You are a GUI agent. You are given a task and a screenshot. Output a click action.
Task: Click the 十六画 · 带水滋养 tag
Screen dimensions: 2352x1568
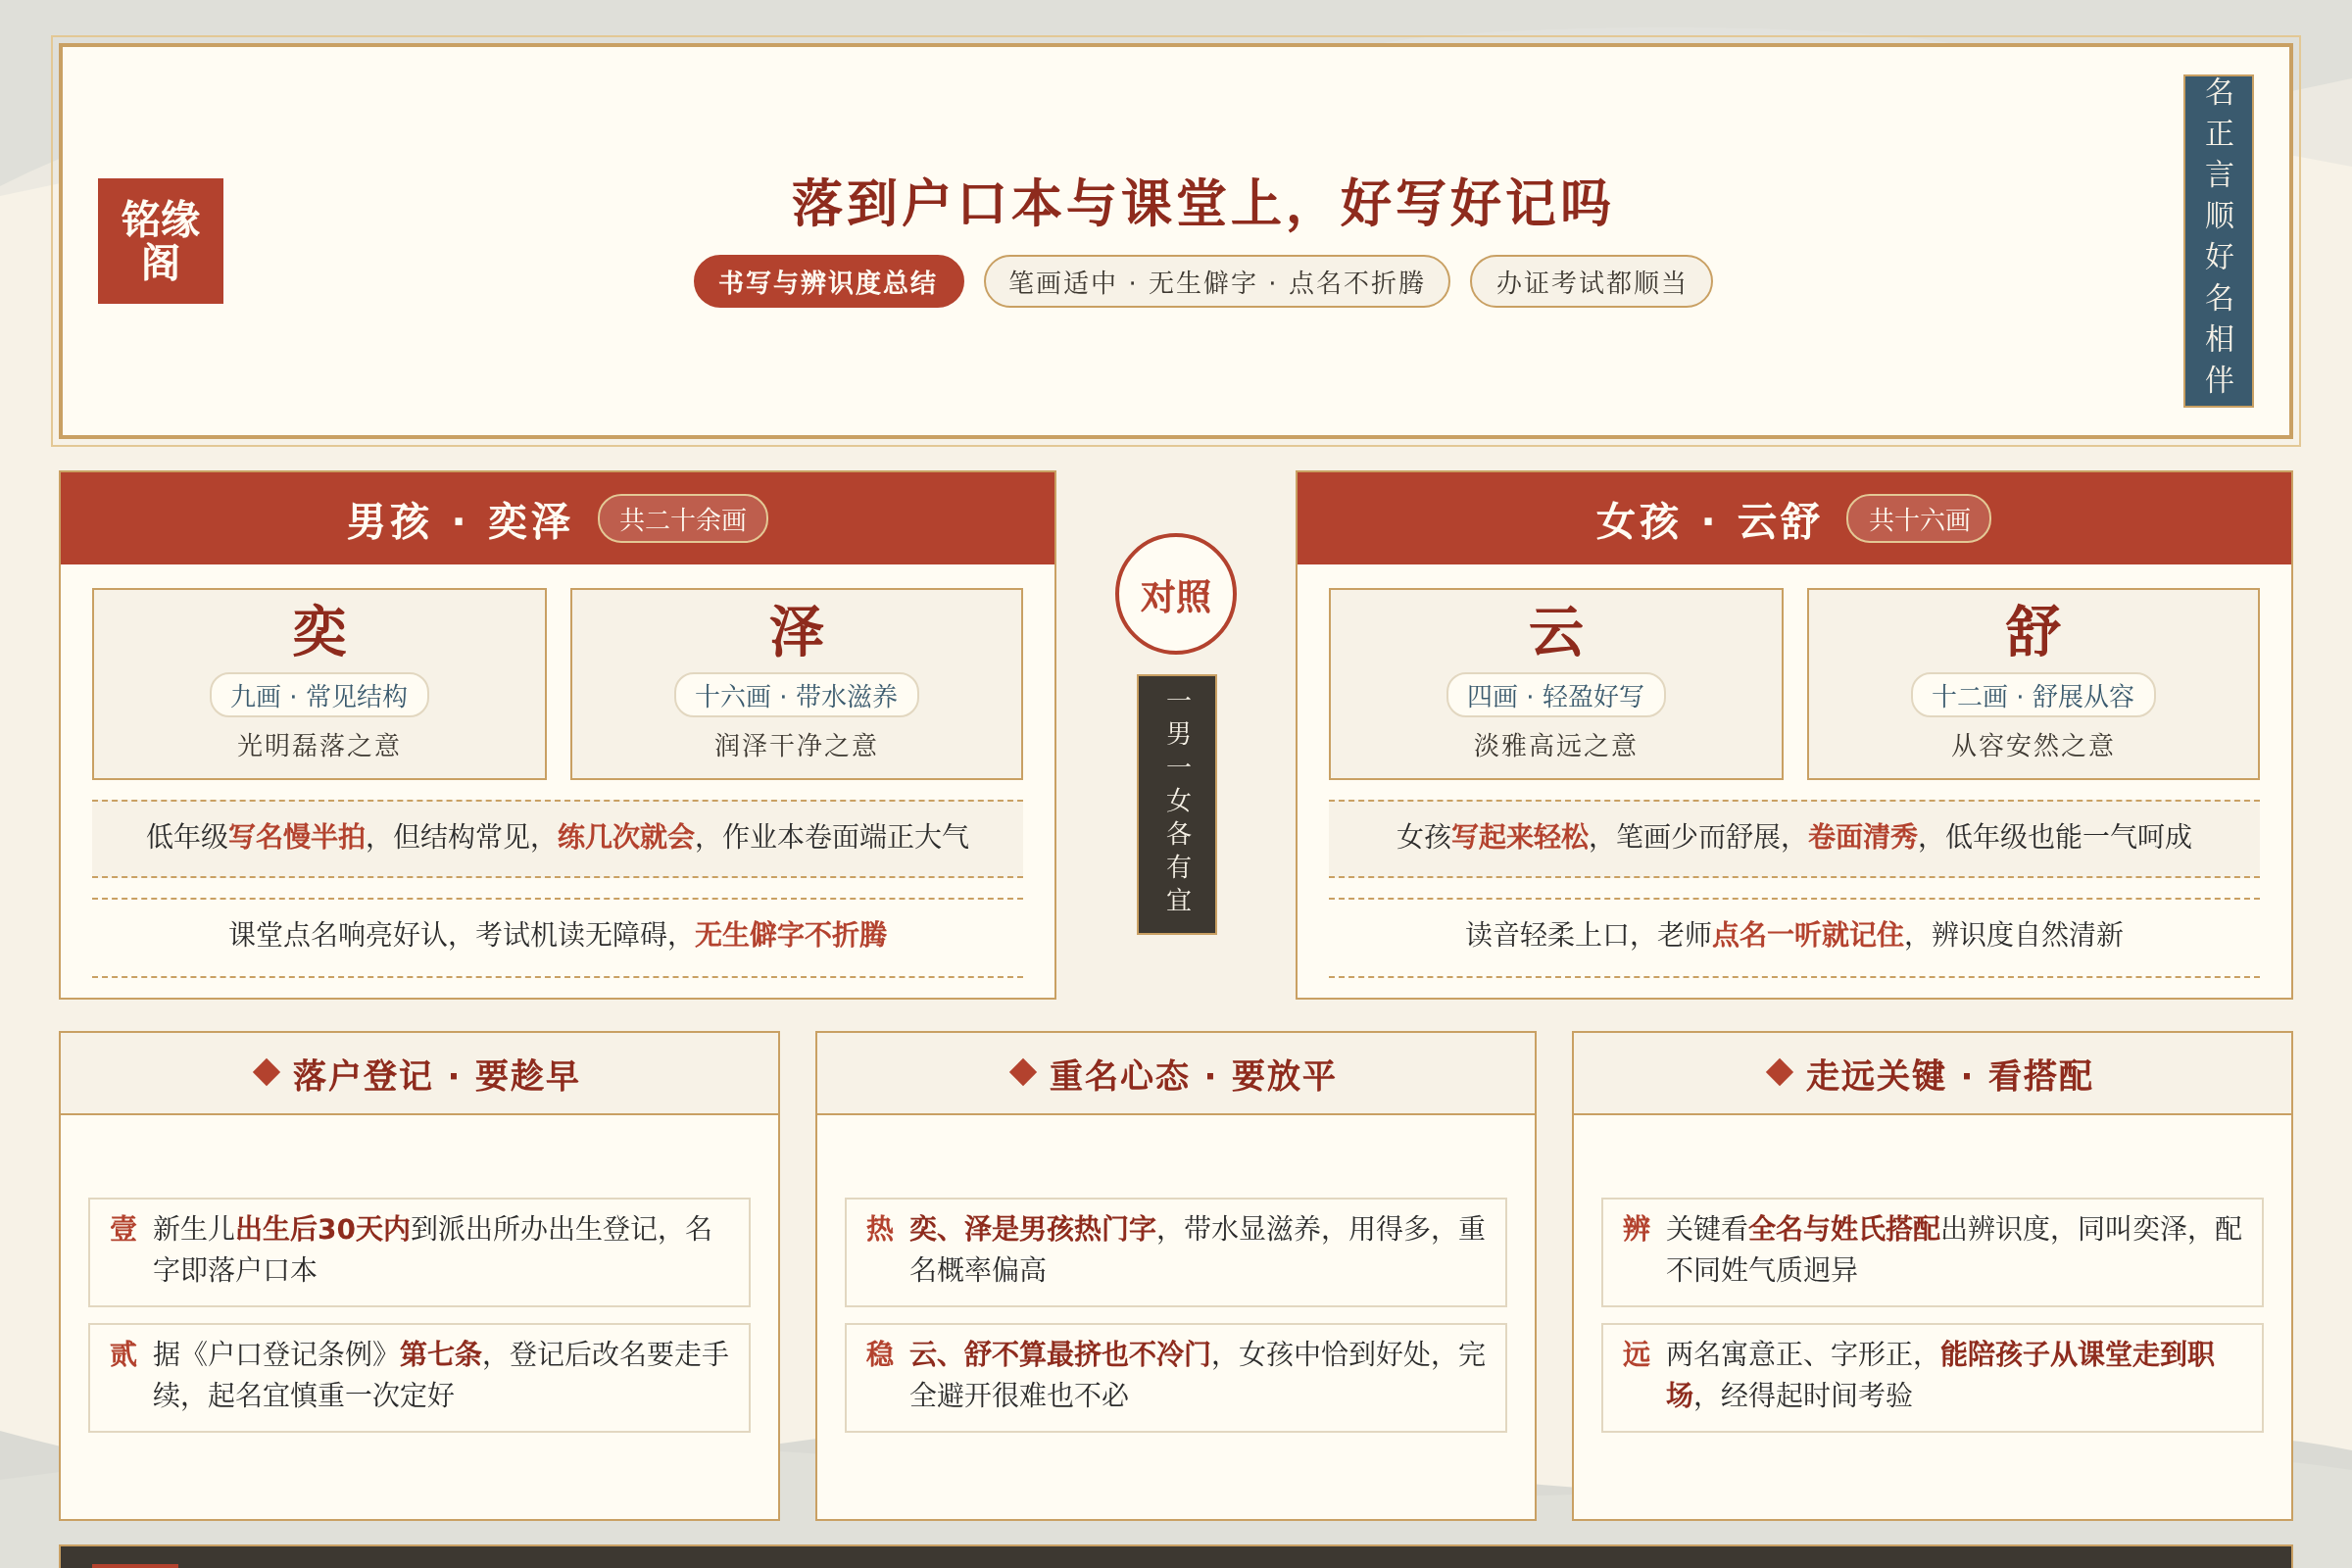click(796, 695)
